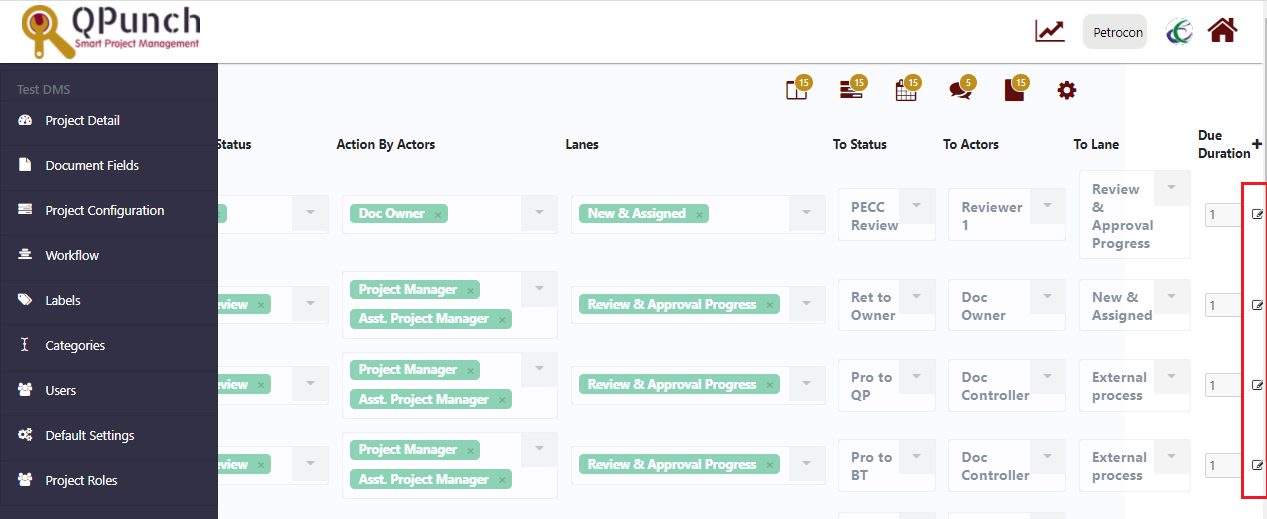Open the calendar view icon
1267x519 pixels.
907,89
